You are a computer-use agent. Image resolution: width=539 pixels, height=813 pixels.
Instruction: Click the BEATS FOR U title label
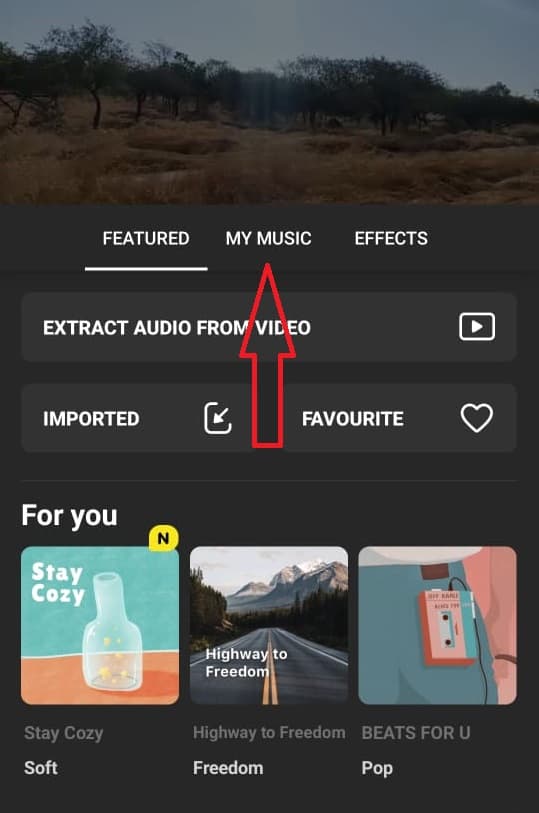416,733
